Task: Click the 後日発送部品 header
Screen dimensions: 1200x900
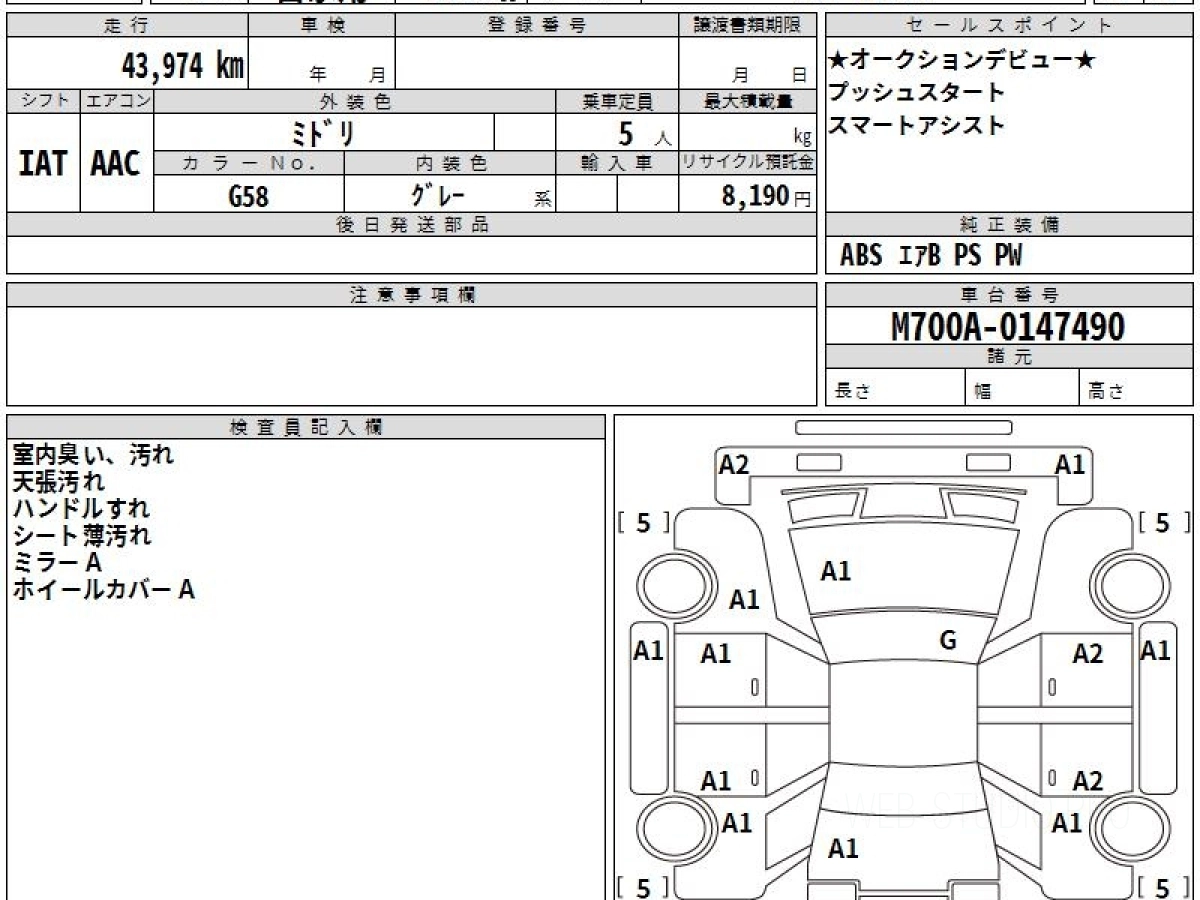Action: (x=412, y=225)
